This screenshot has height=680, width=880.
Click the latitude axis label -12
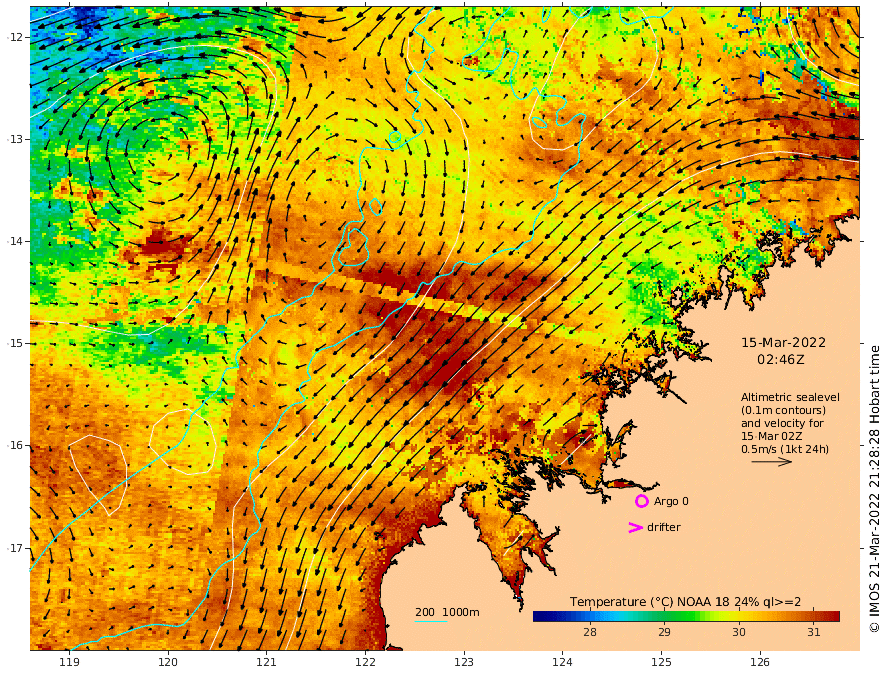[x=16, y=37]
